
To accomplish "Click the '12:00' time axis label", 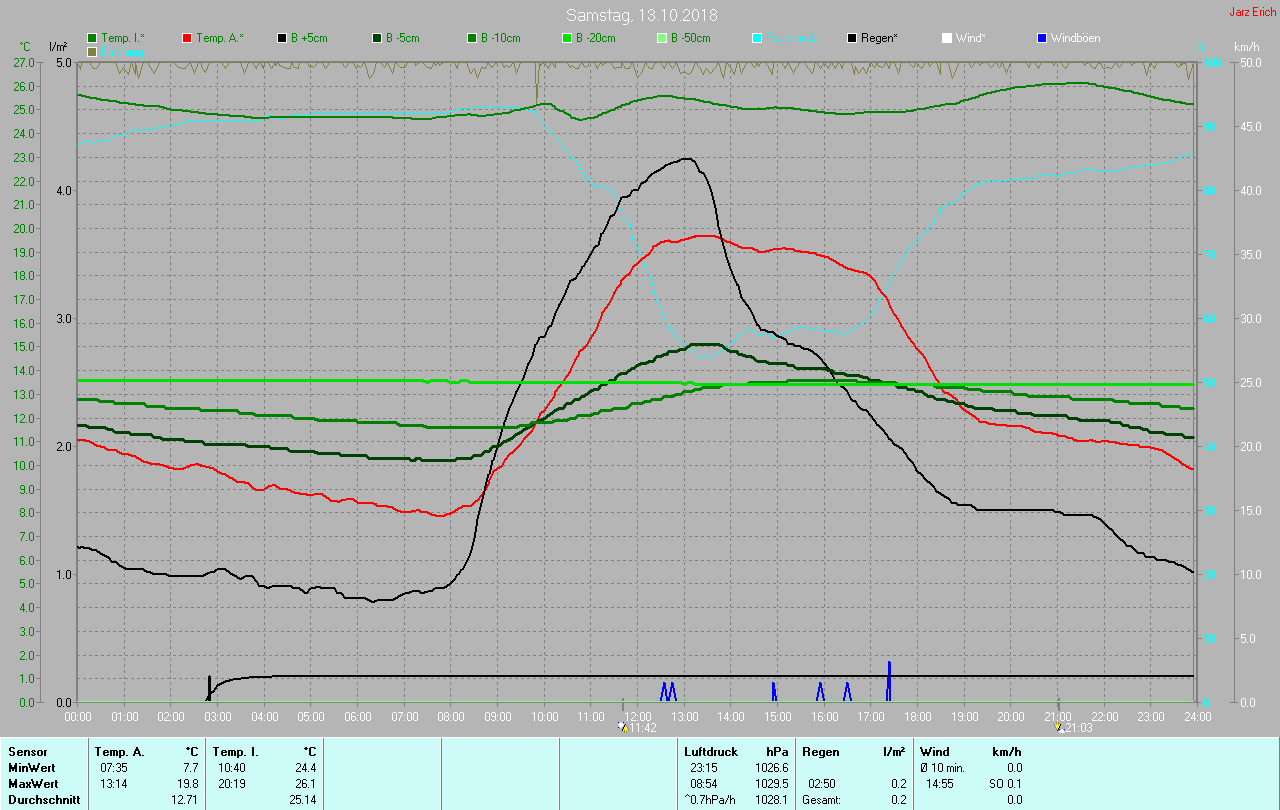I will pos(638,716).
